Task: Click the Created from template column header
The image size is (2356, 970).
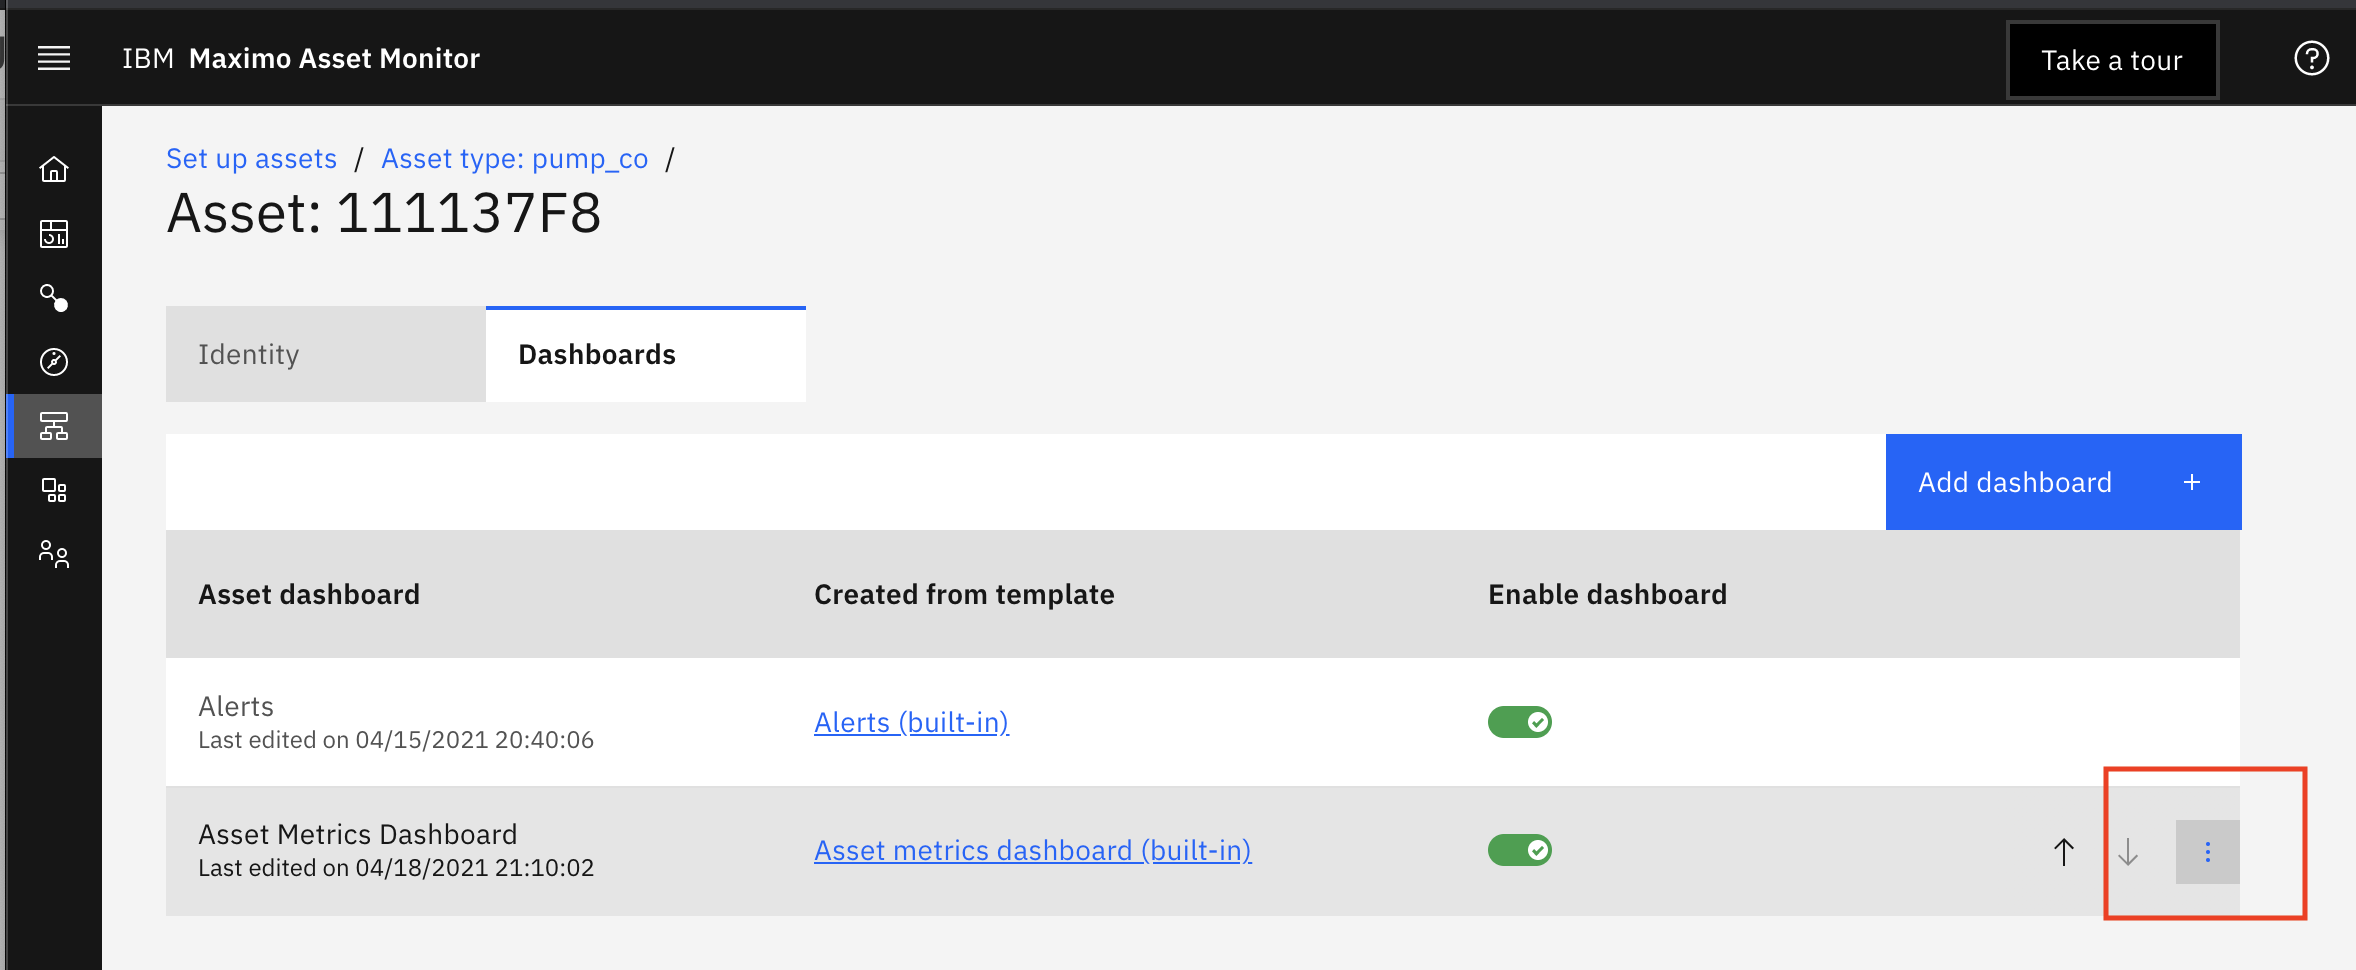Action: (x=964, y=594)
